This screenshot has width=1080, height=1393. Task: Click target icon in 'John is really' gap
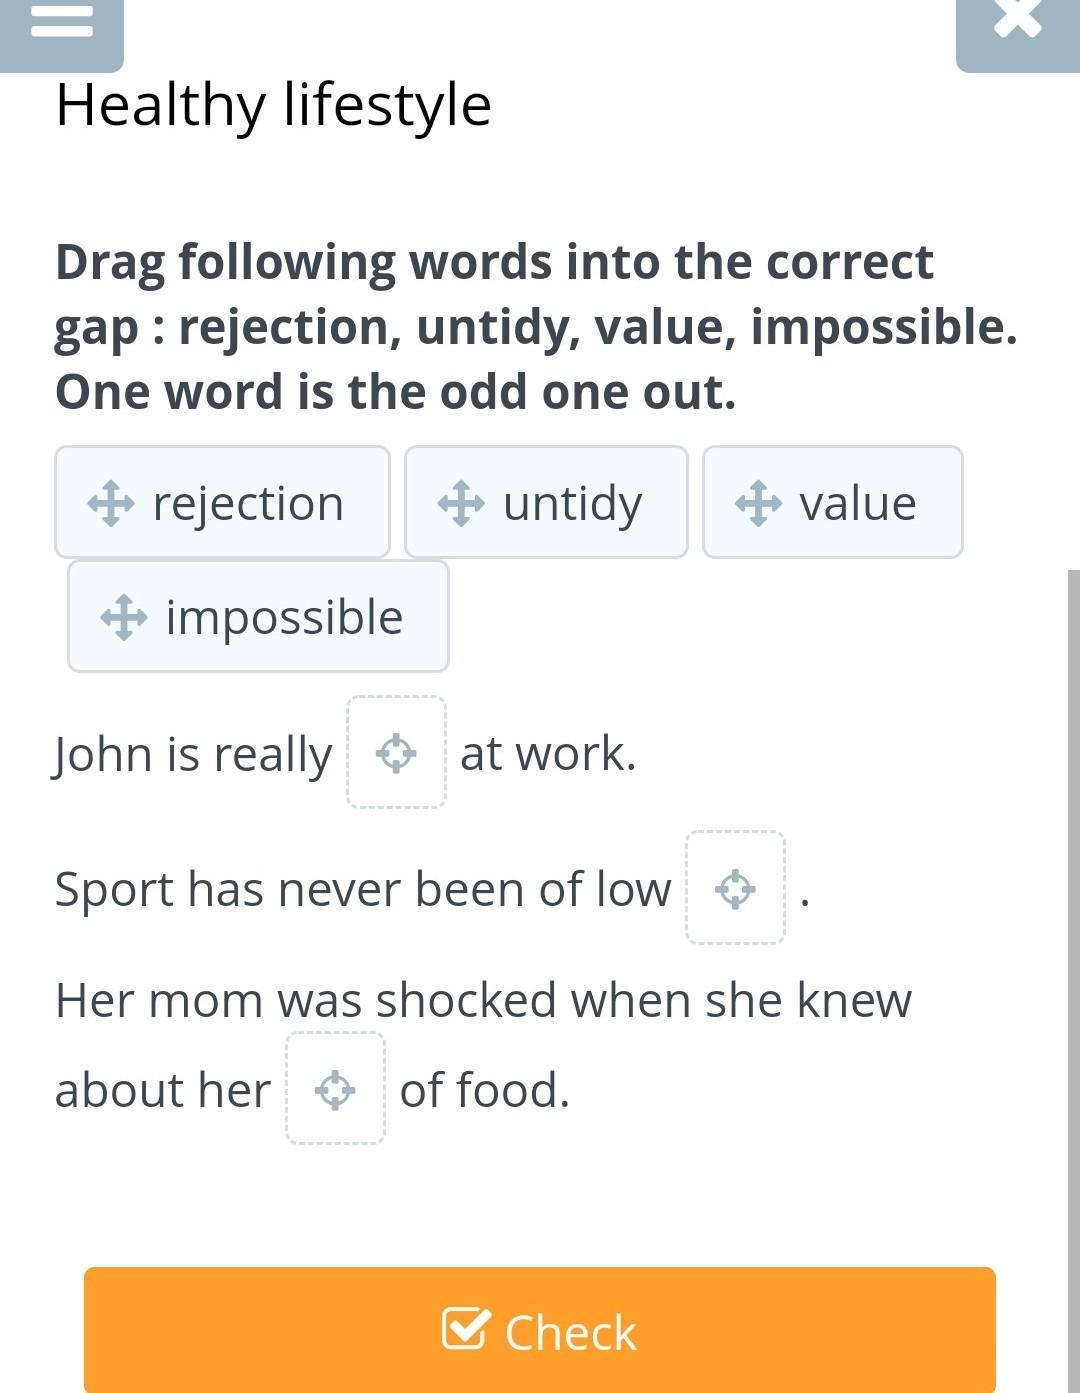click(x=396, y=753)
